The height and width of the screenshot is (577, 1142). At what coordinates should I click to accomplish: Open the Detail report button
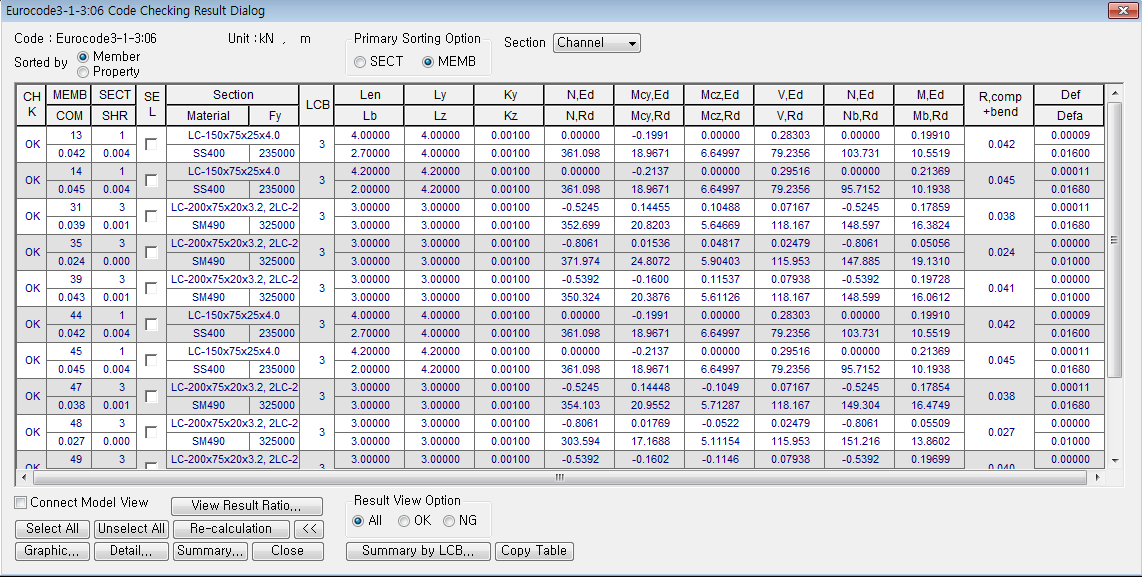tap(132, 551)
